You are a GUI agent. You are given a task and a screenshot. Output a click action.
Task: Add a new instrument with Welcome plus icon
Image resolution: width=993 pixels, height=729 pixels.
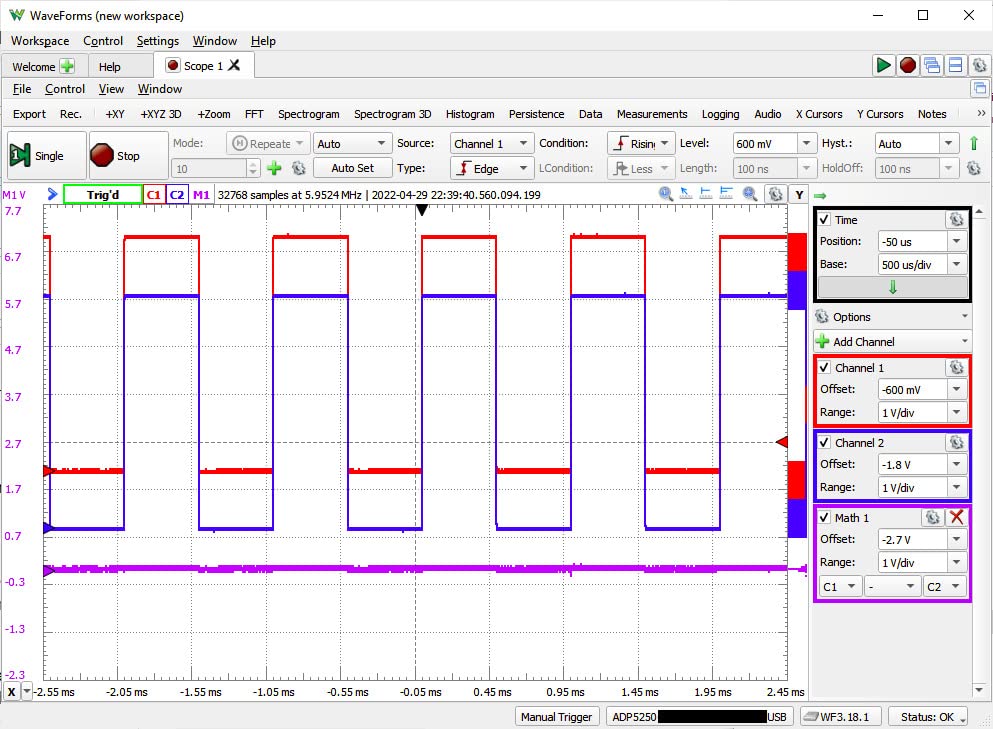(x=67, y=67)
